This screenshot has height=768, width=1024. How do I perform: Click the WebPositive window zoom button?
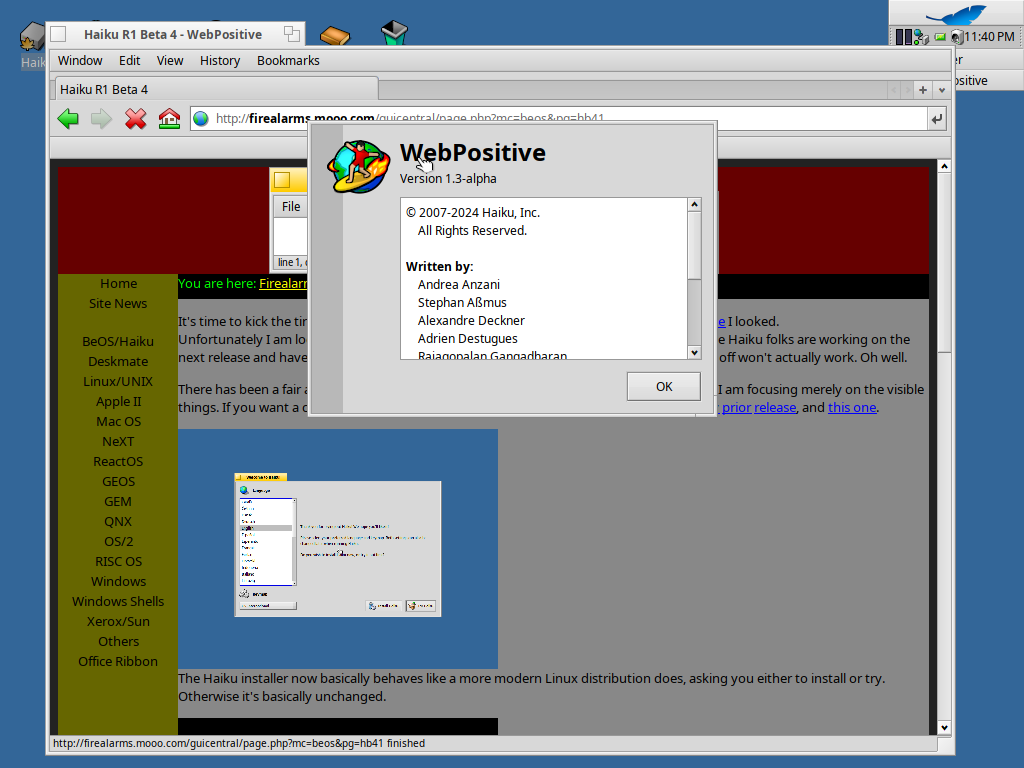tap(292, 34)
